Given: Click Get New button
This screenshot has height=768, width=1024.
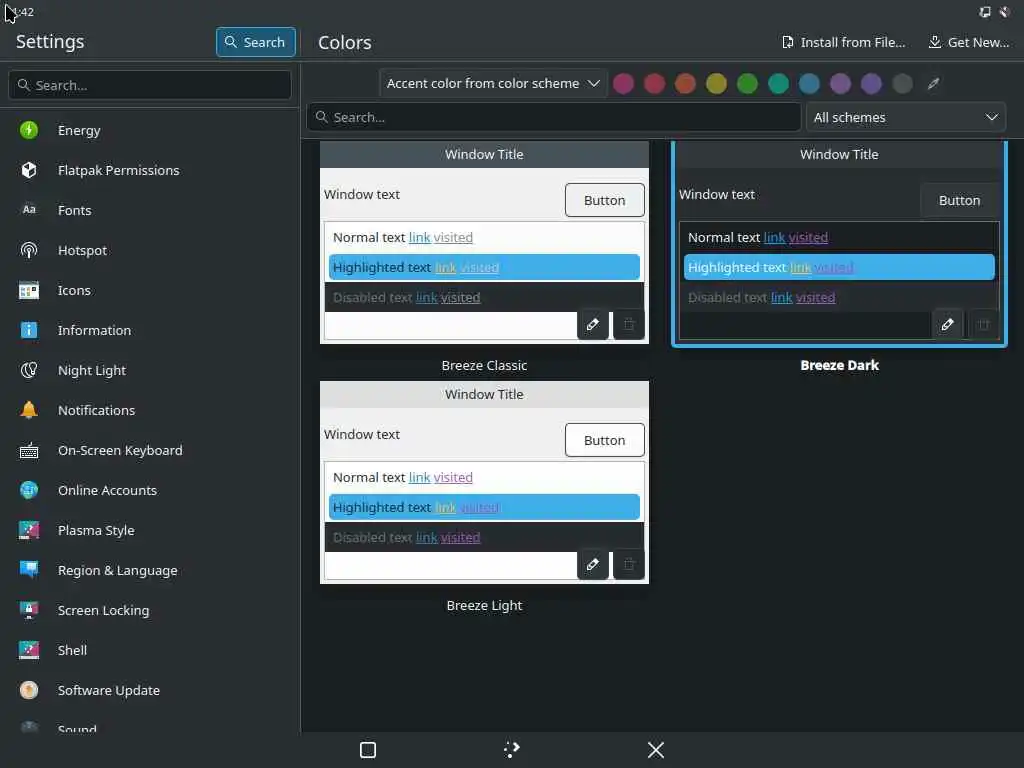Looking at the screenshot, I should [969, 42].
